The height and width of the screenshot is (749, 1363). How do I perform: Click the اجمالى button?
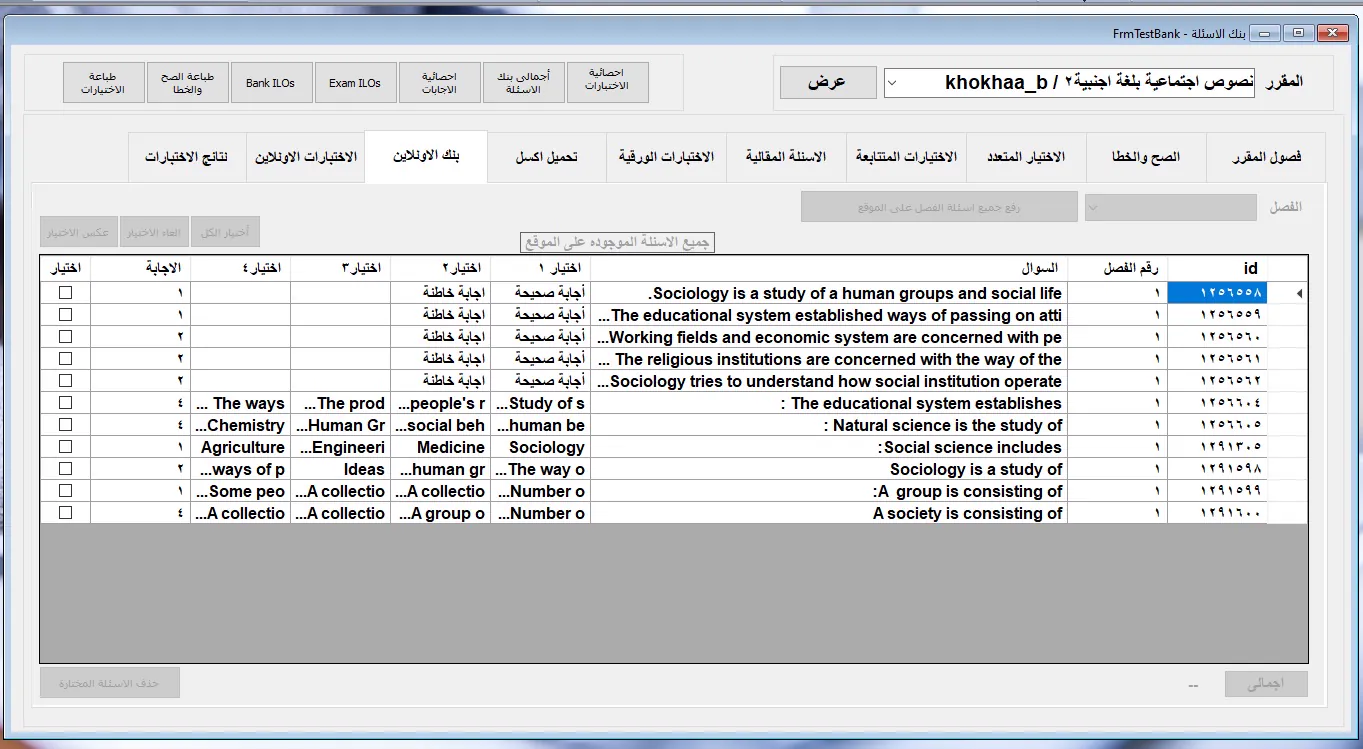tap(1266, 684)
